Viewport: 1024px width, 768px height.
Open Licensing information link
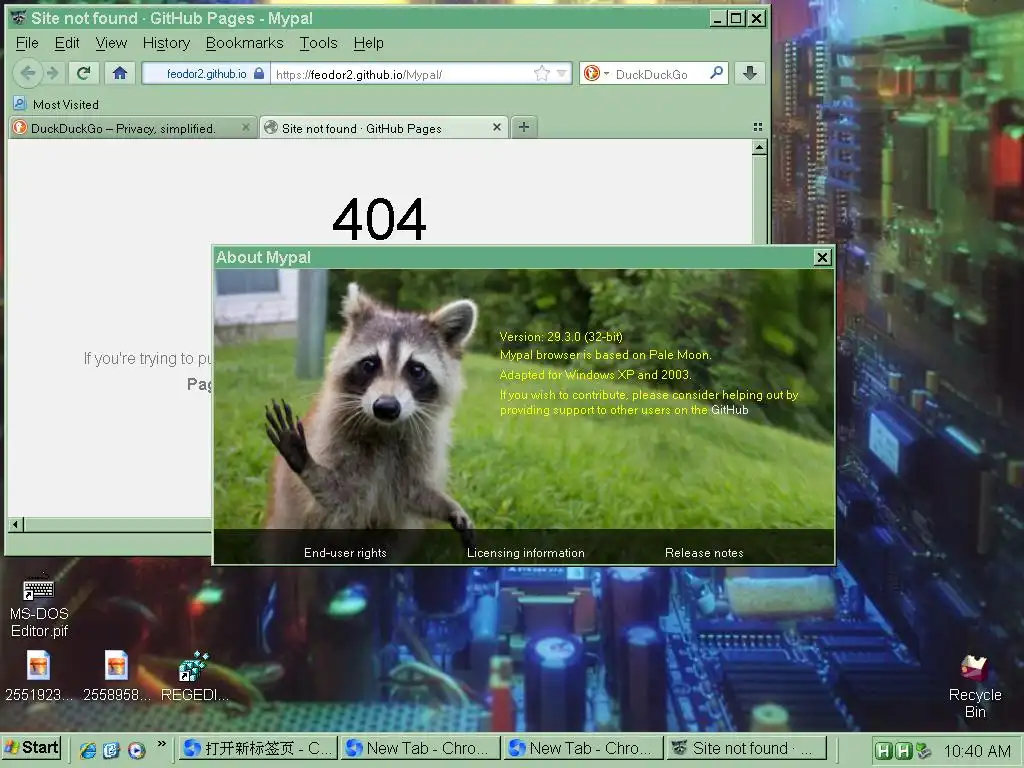coord(526,552)
